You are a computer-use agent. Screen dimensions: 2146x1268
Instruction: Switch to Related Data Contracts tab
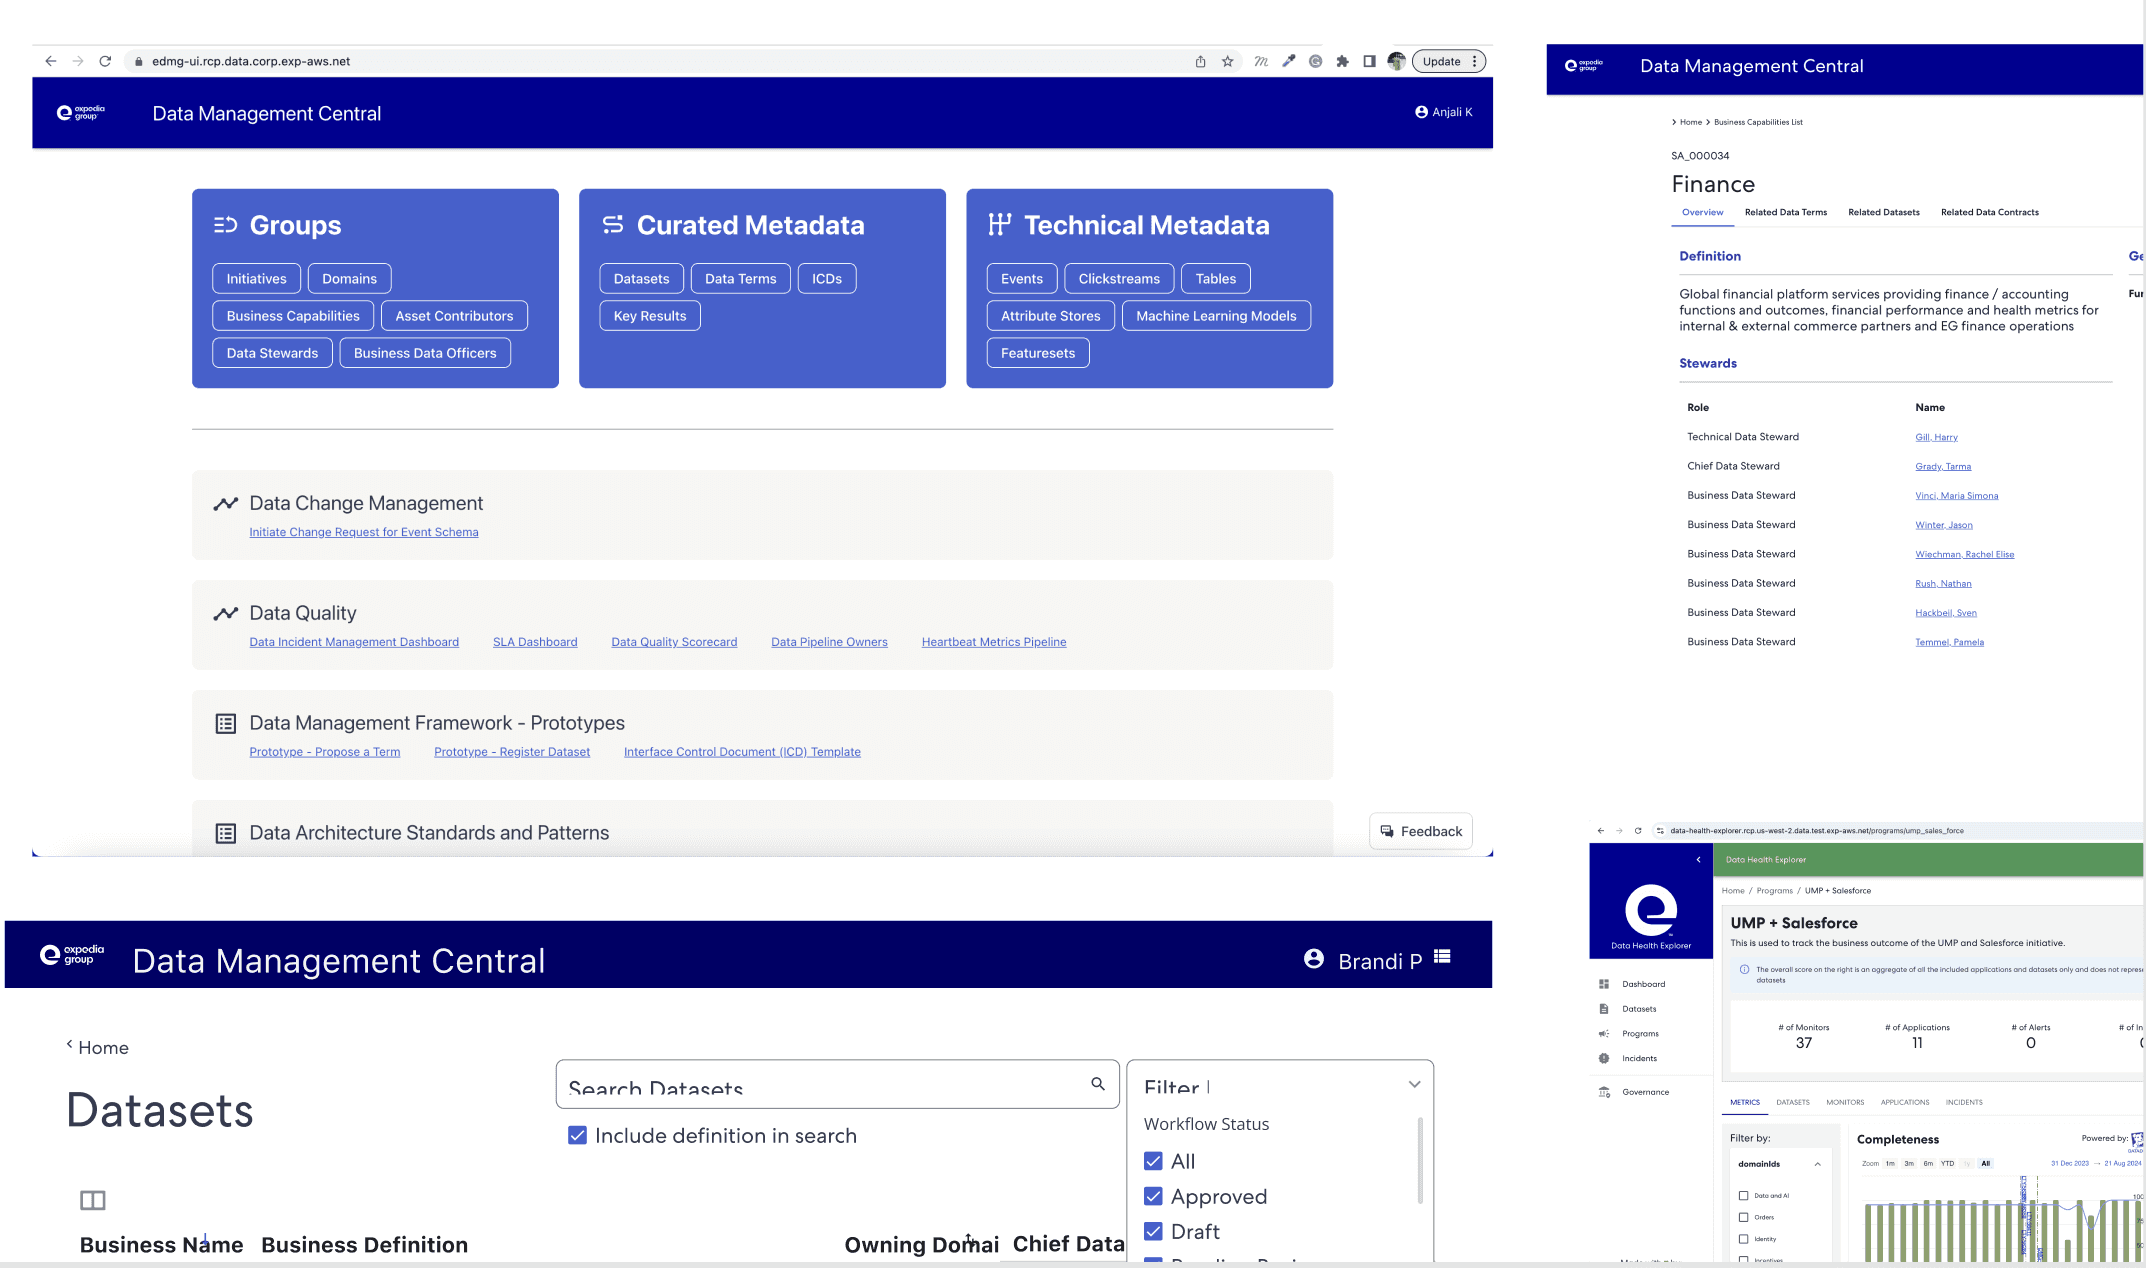point(1989,212)
